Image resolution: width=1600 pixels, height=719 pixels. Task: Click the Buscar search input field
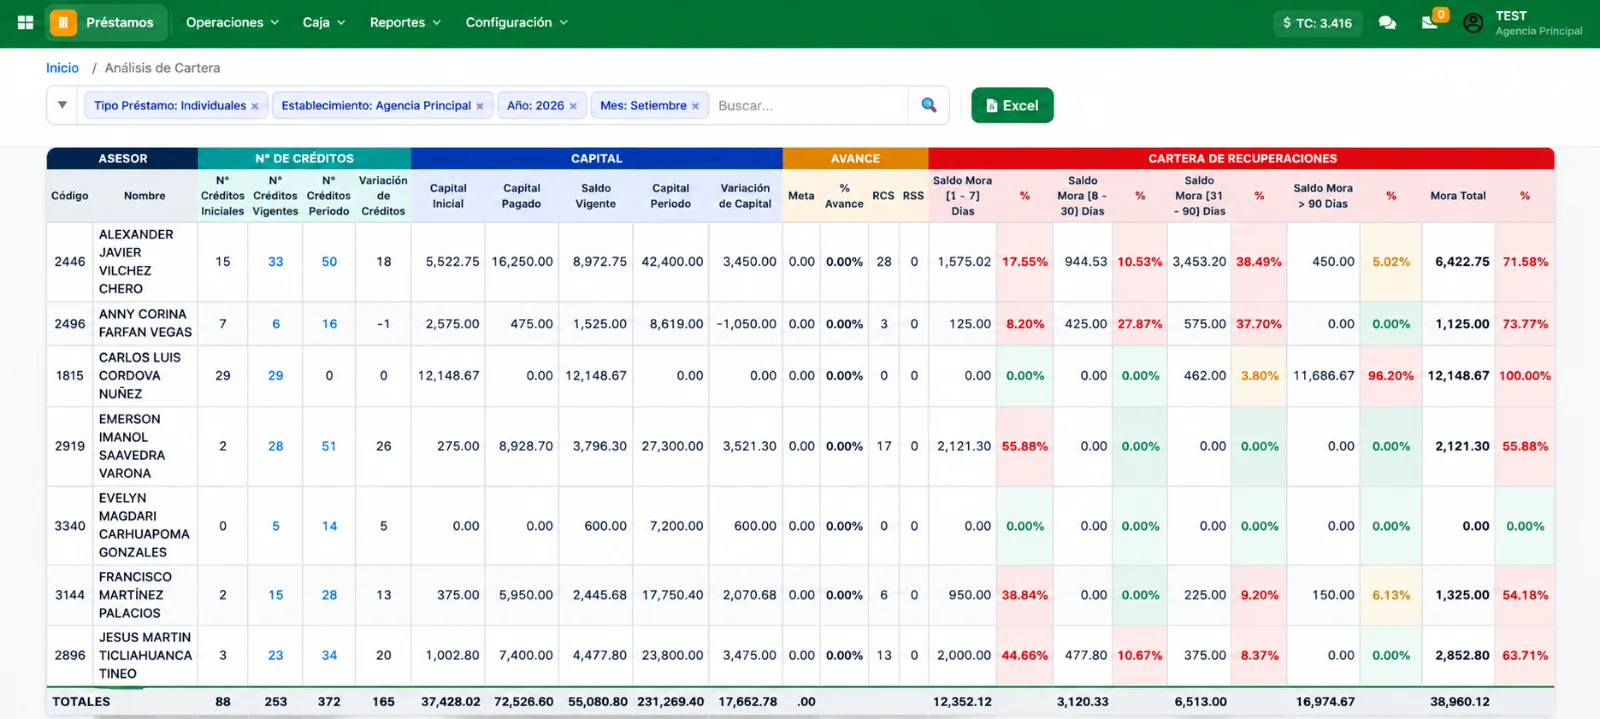click(810, 105)
